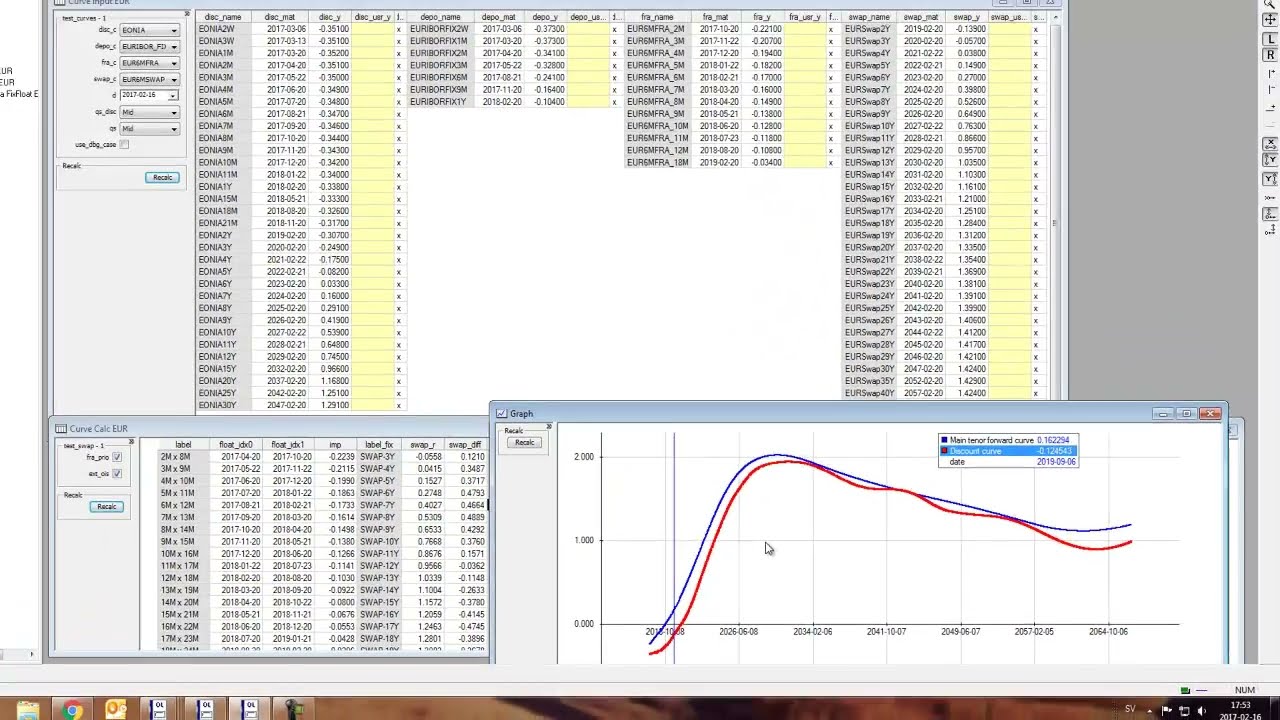The height and width of the screenshot is (720, 1280).
Task: Open Google Chrome from the taskbar
Action: coord(72,710)
